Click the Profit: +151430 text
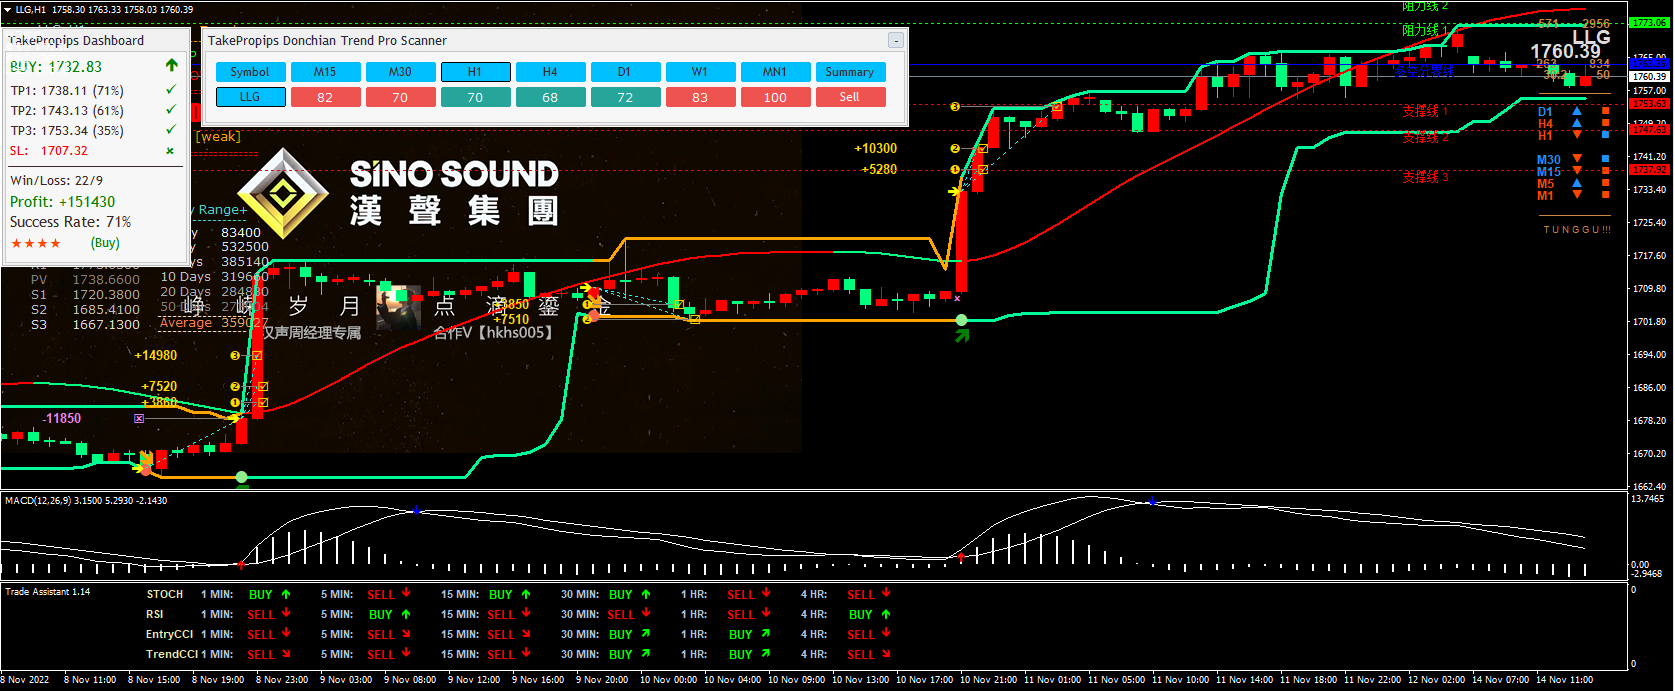1675x691 pixels. click(62, 202)
